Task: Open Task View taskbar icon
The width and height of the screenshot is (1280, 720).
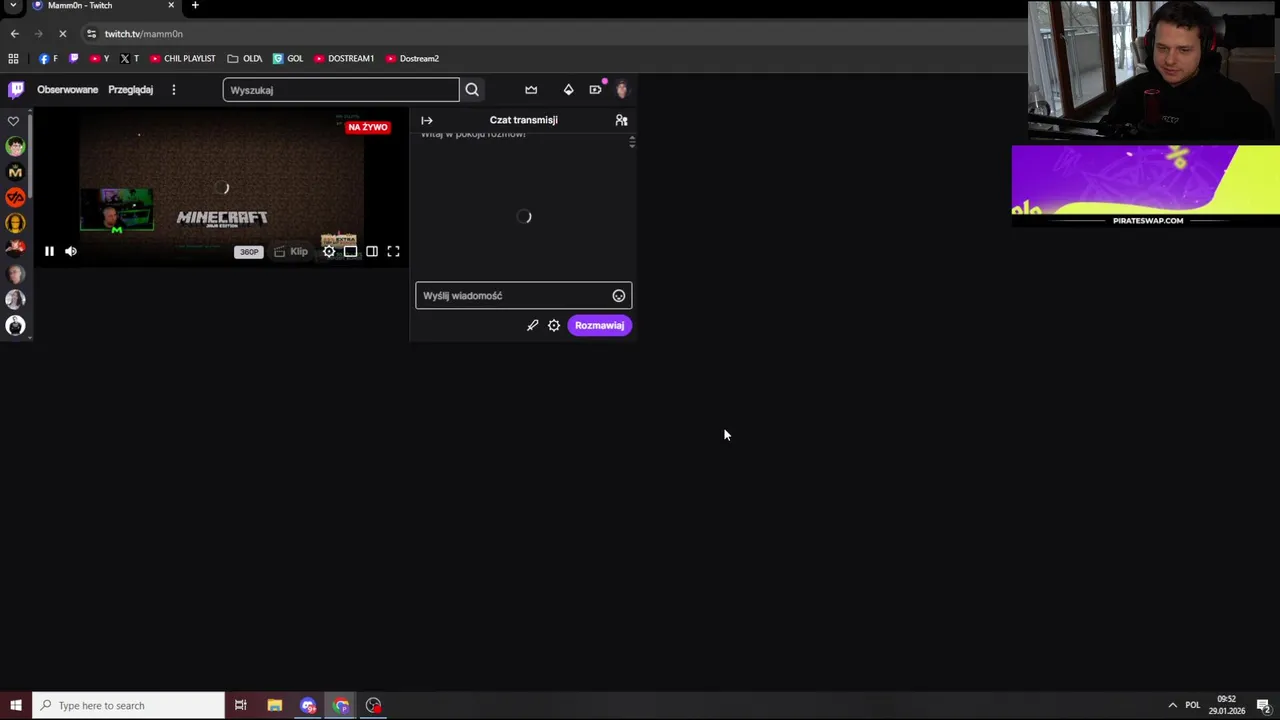Action: [241, 706]
